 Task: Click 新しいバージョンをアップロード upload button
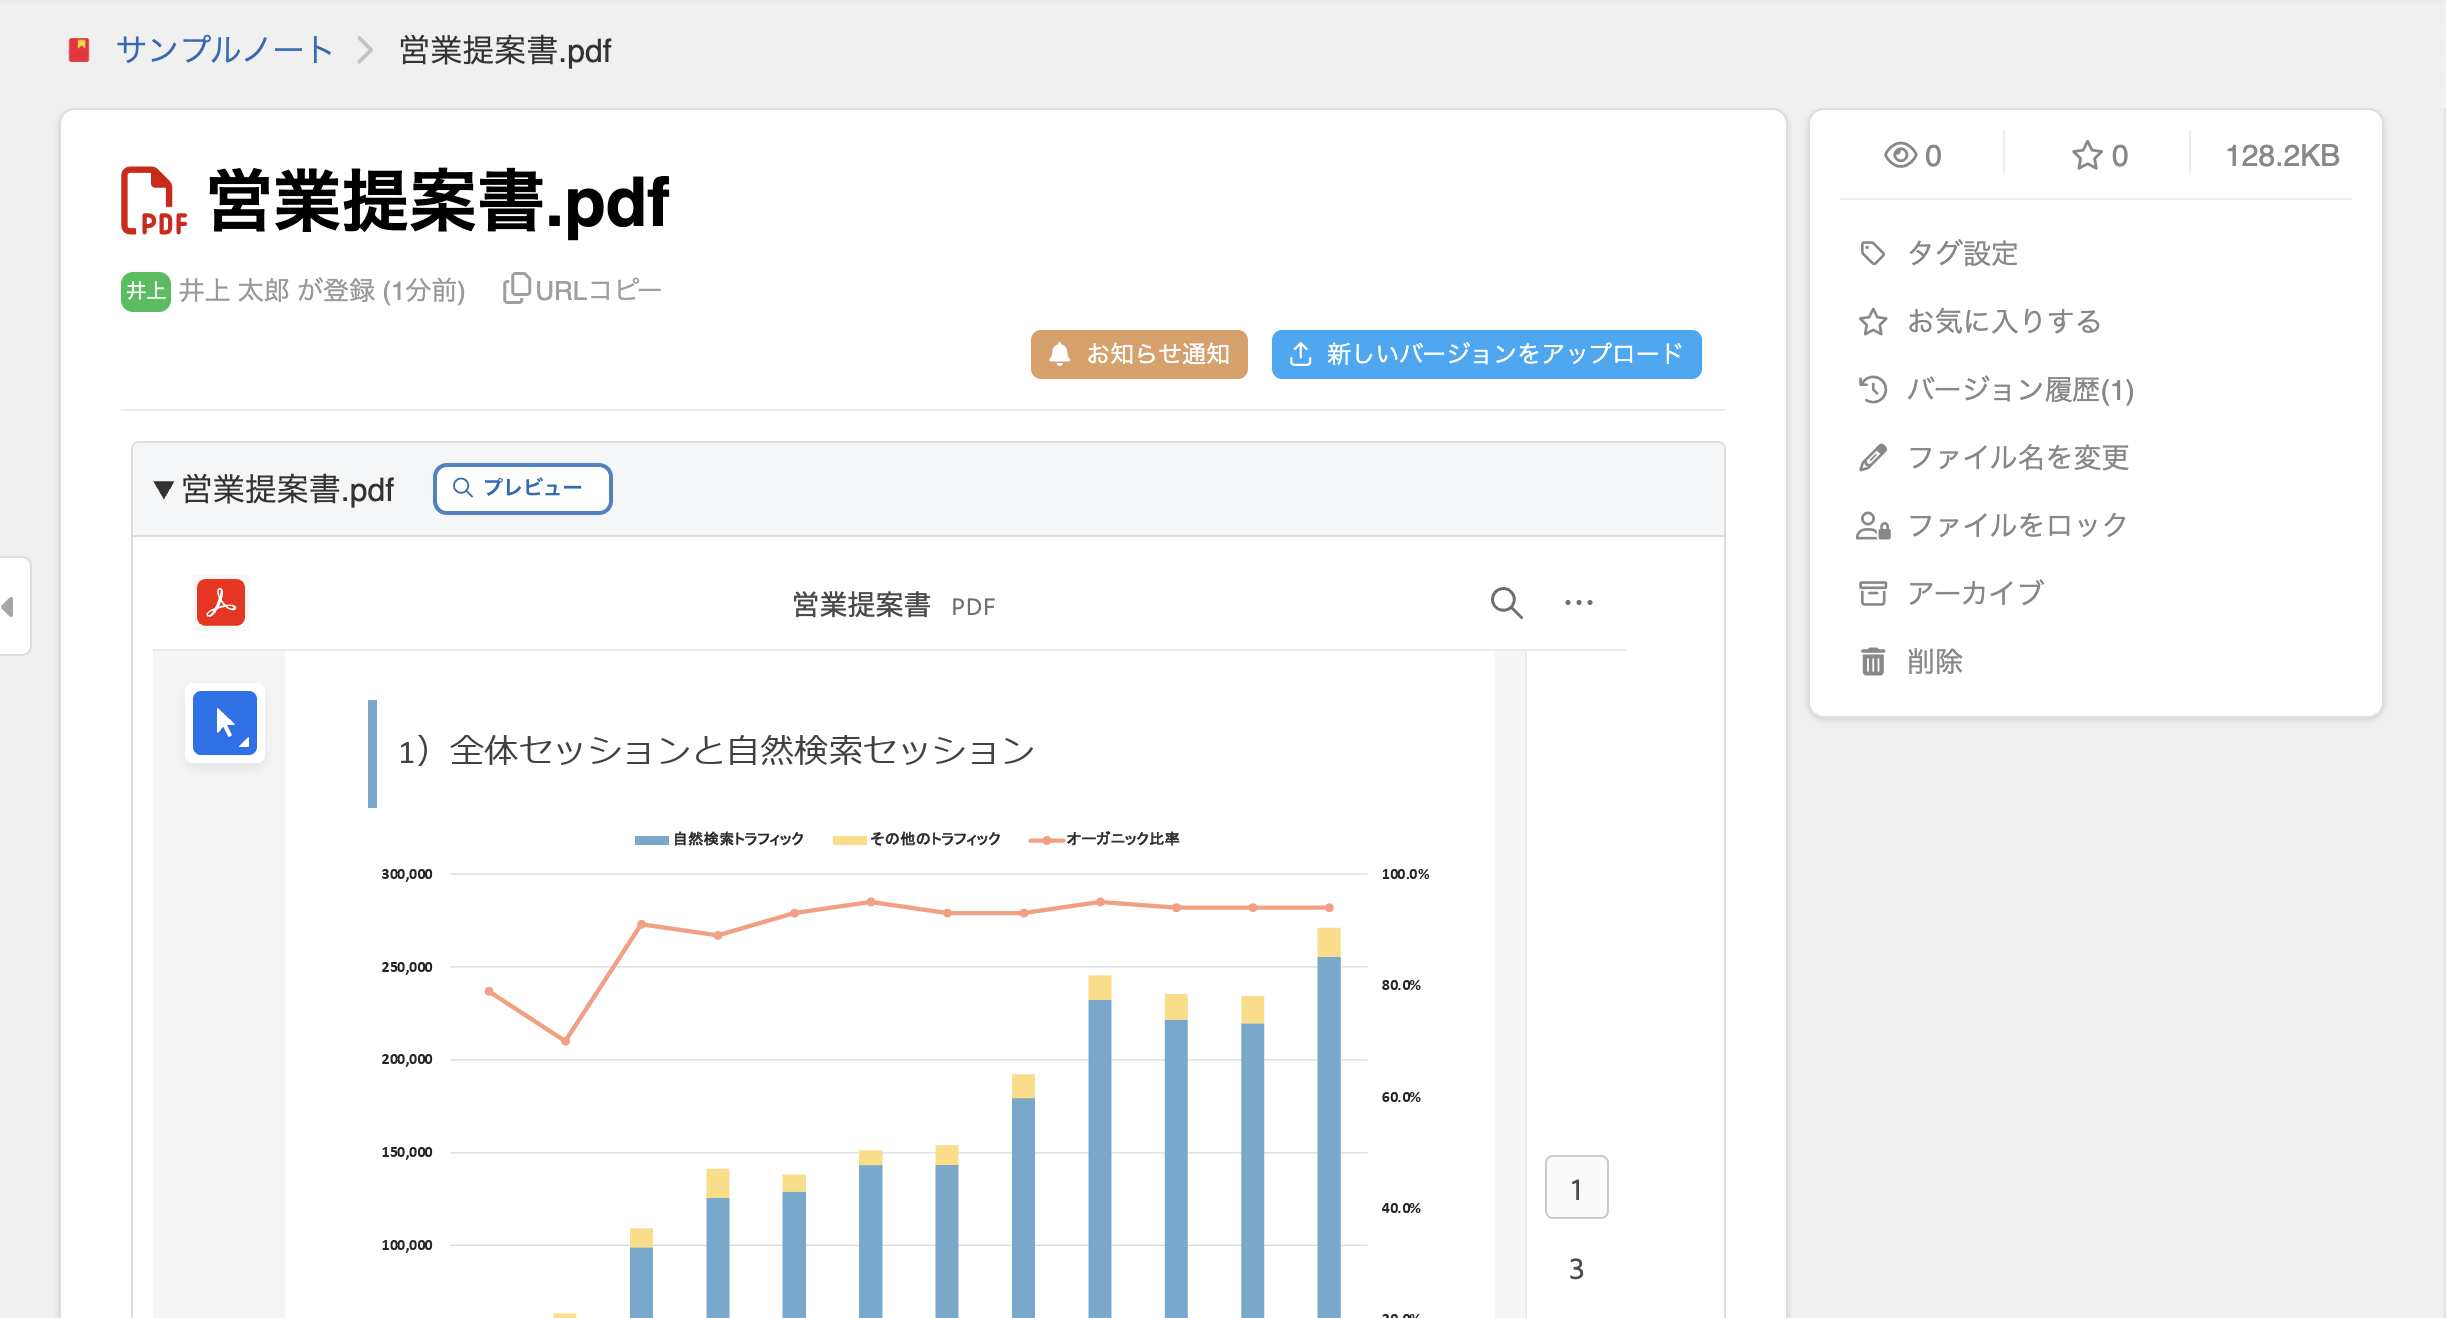click(x=1486, y=354)
